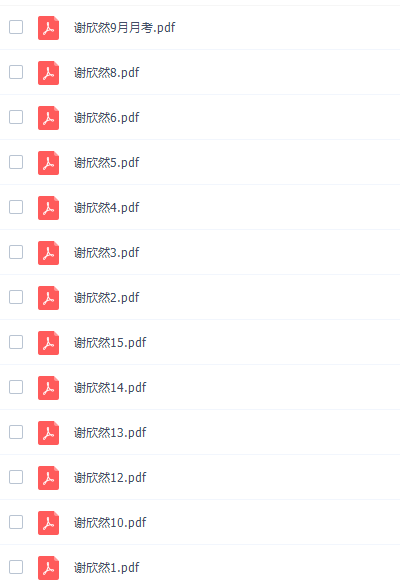Click the PDF icon beside 谢欣然13.pdf
Viewport: 400px width, 580px height.
click(48, 433)
